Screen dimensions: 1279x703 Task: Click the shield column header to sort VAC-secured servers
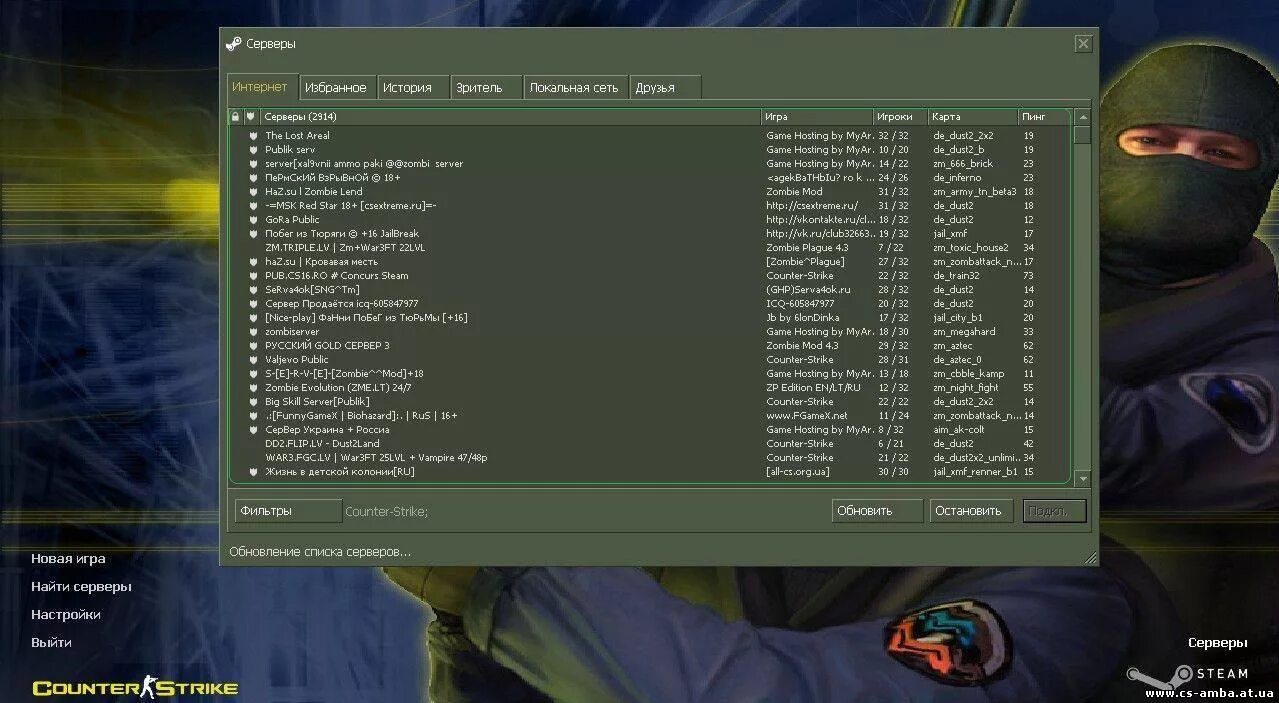point(253,116)
